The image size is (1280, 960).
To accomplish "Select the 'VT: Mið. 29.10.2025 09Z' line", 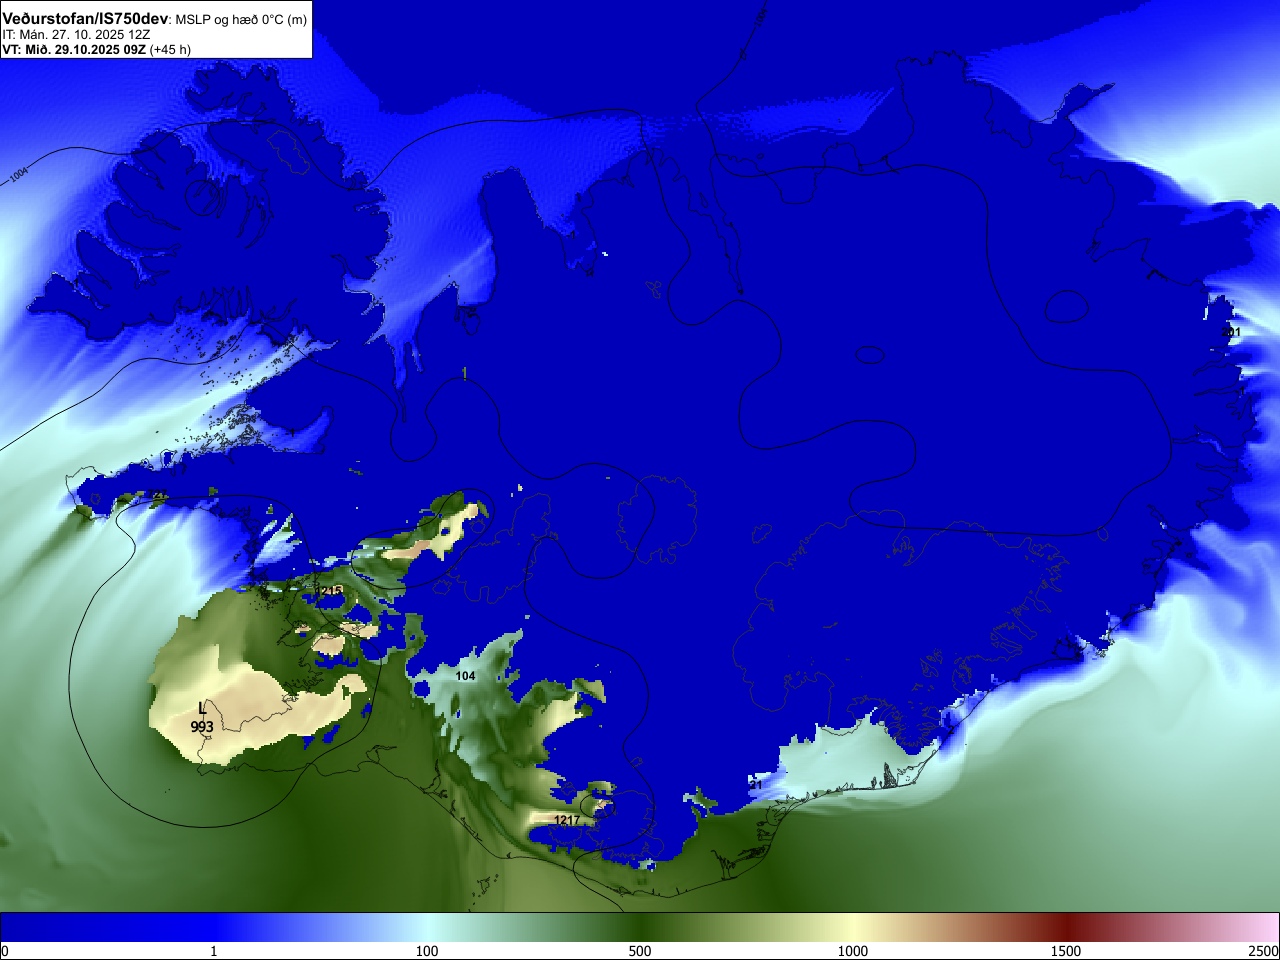I will coord(74,49).
